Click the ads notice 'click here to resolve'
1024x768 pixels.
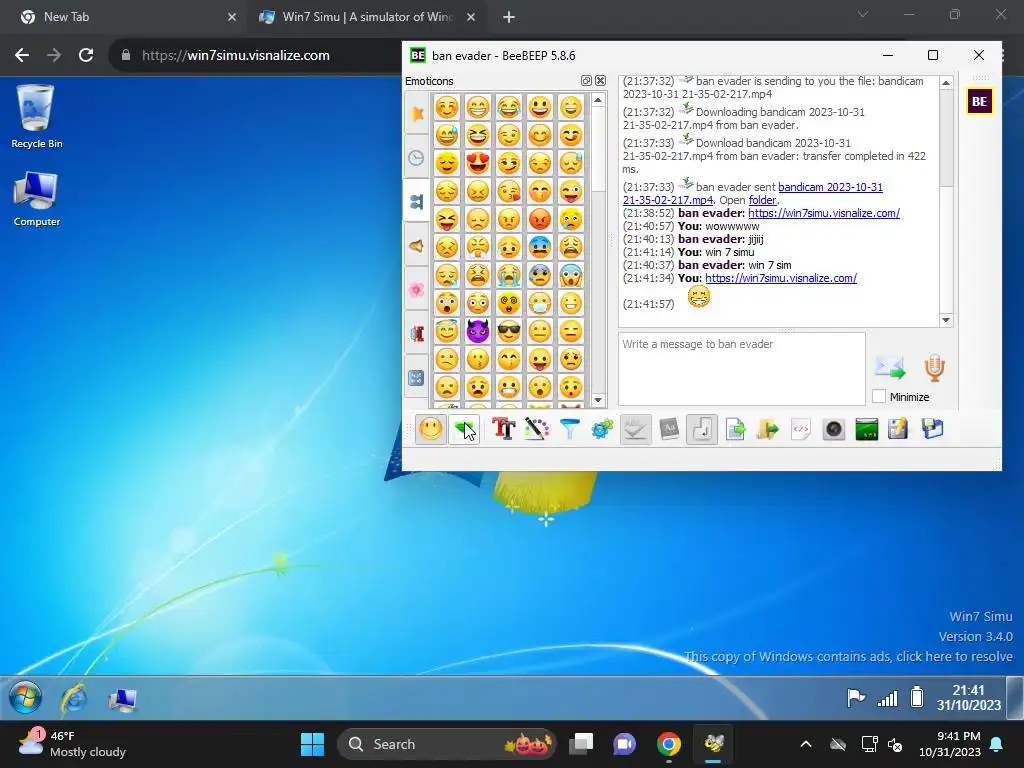pyautogui.click(x=953, y=656)
